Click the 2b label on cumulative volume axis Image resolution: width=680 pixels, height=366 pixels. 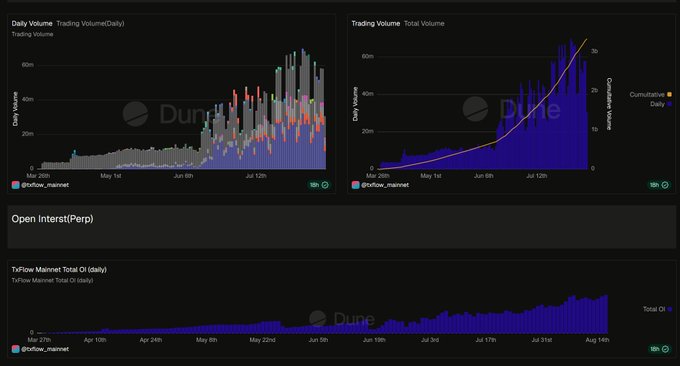pos(594,90)
